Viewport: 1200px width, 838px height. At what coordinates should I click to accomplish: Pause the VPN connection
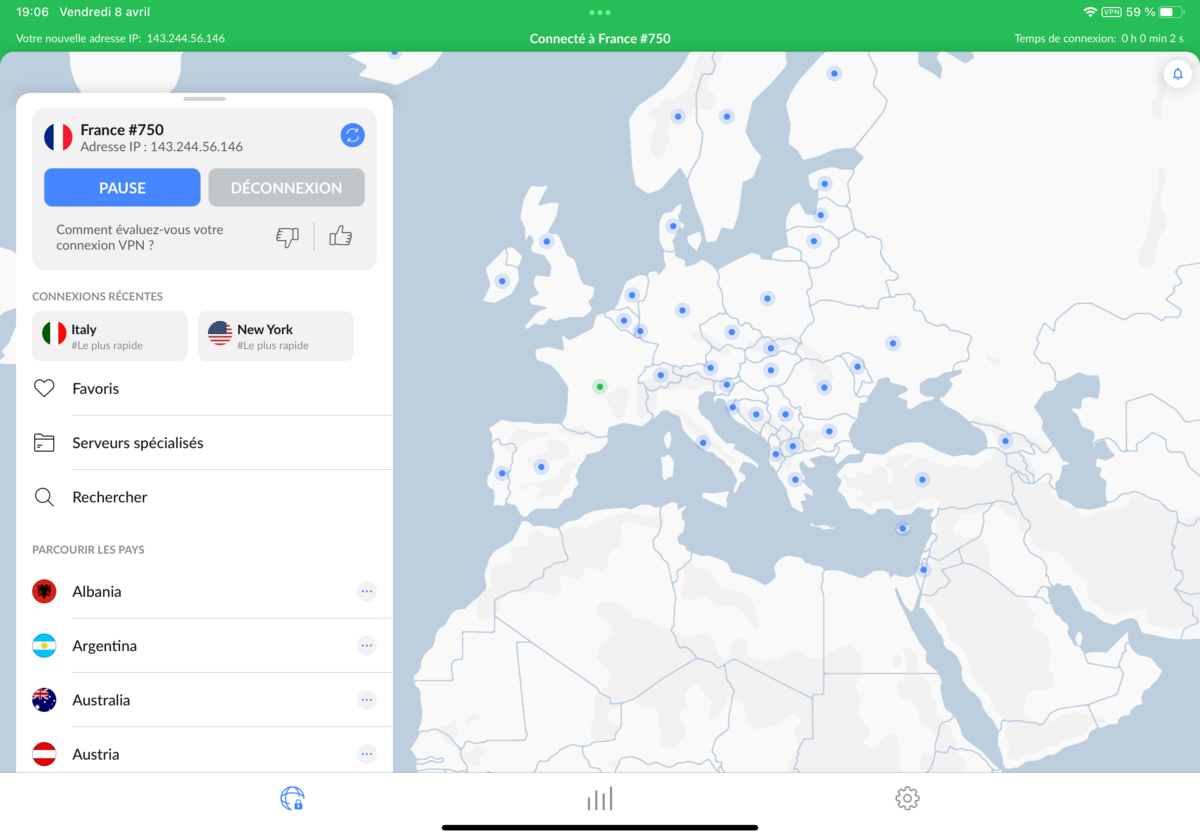122,187
